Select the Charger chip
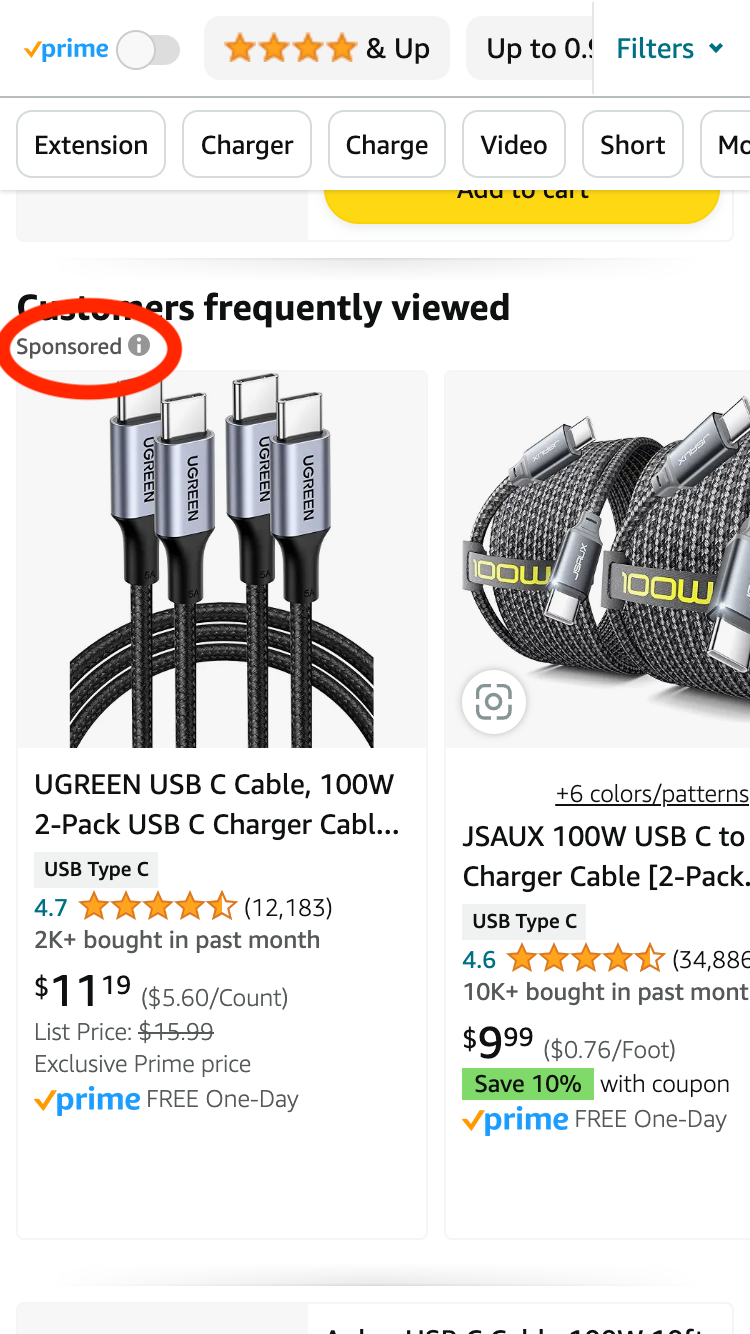 coord(247,145)
